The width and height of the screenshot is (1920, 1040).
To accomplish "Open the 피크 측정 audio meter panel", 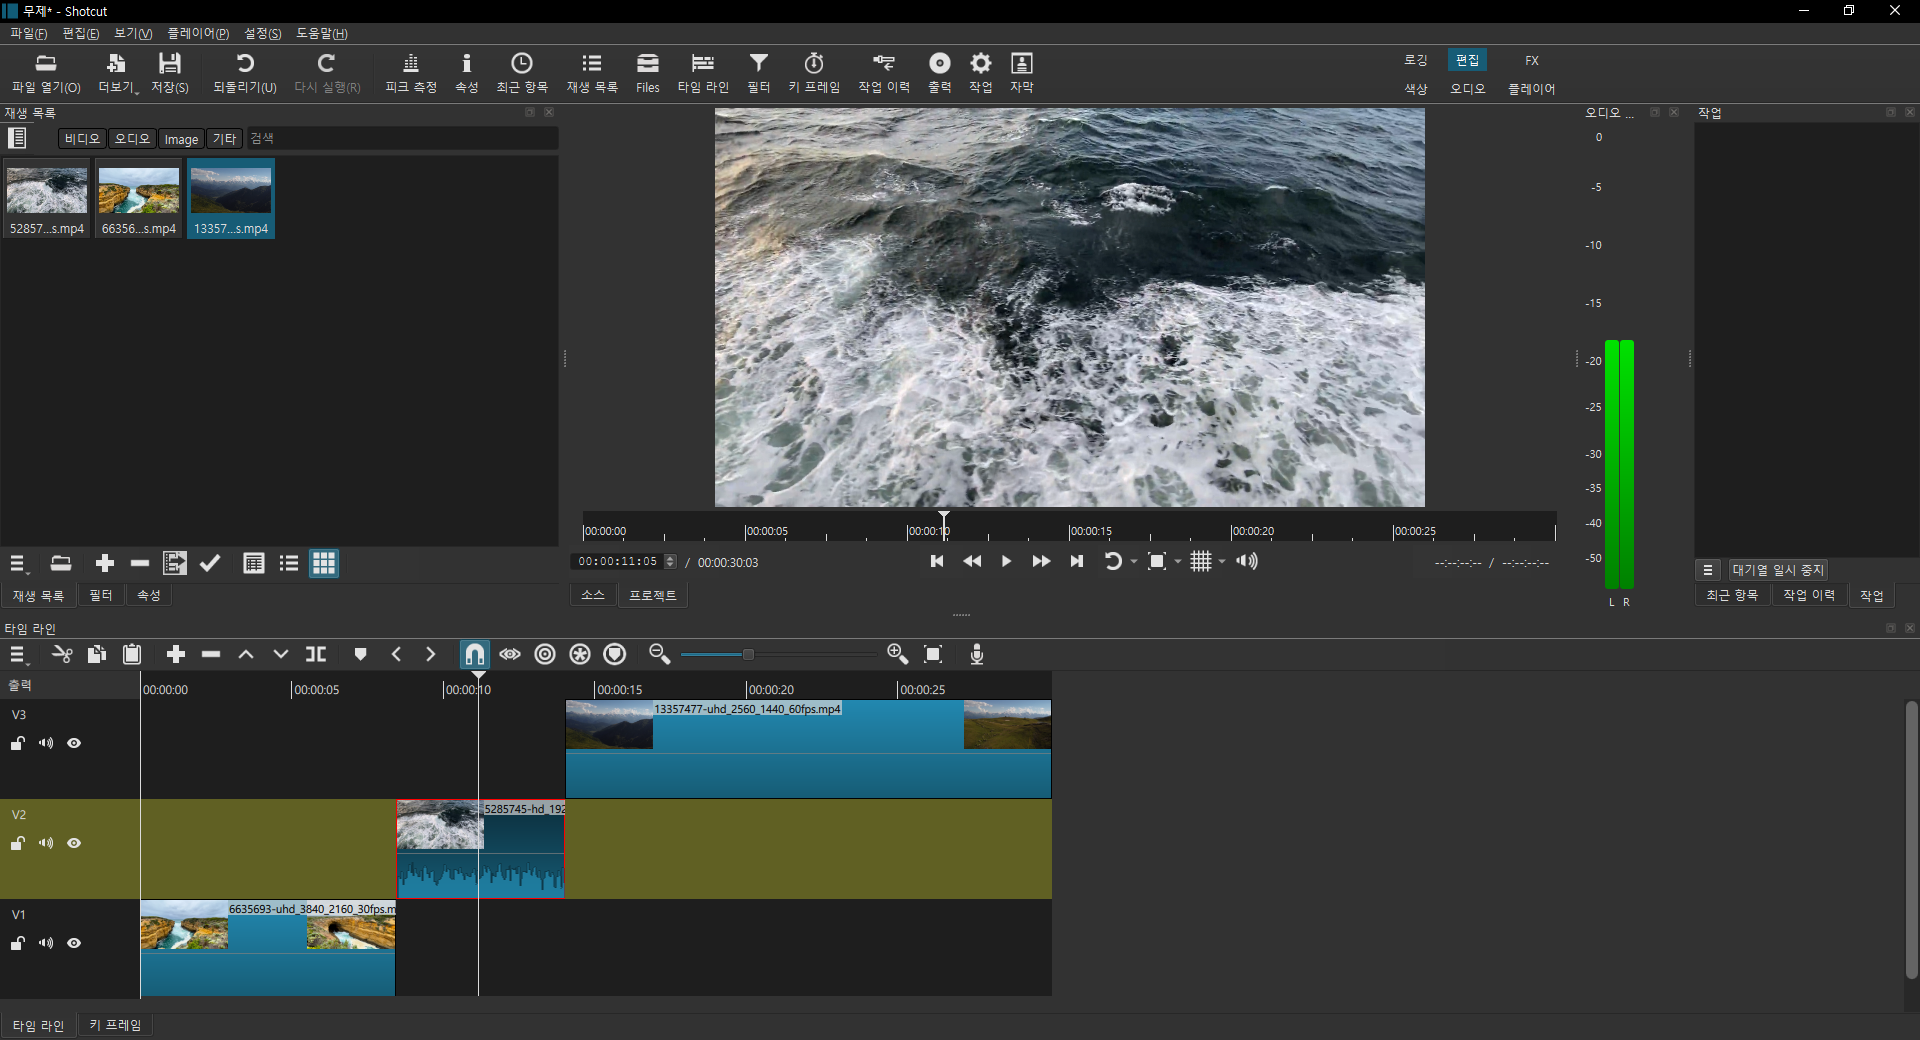I will pos(411,73).
